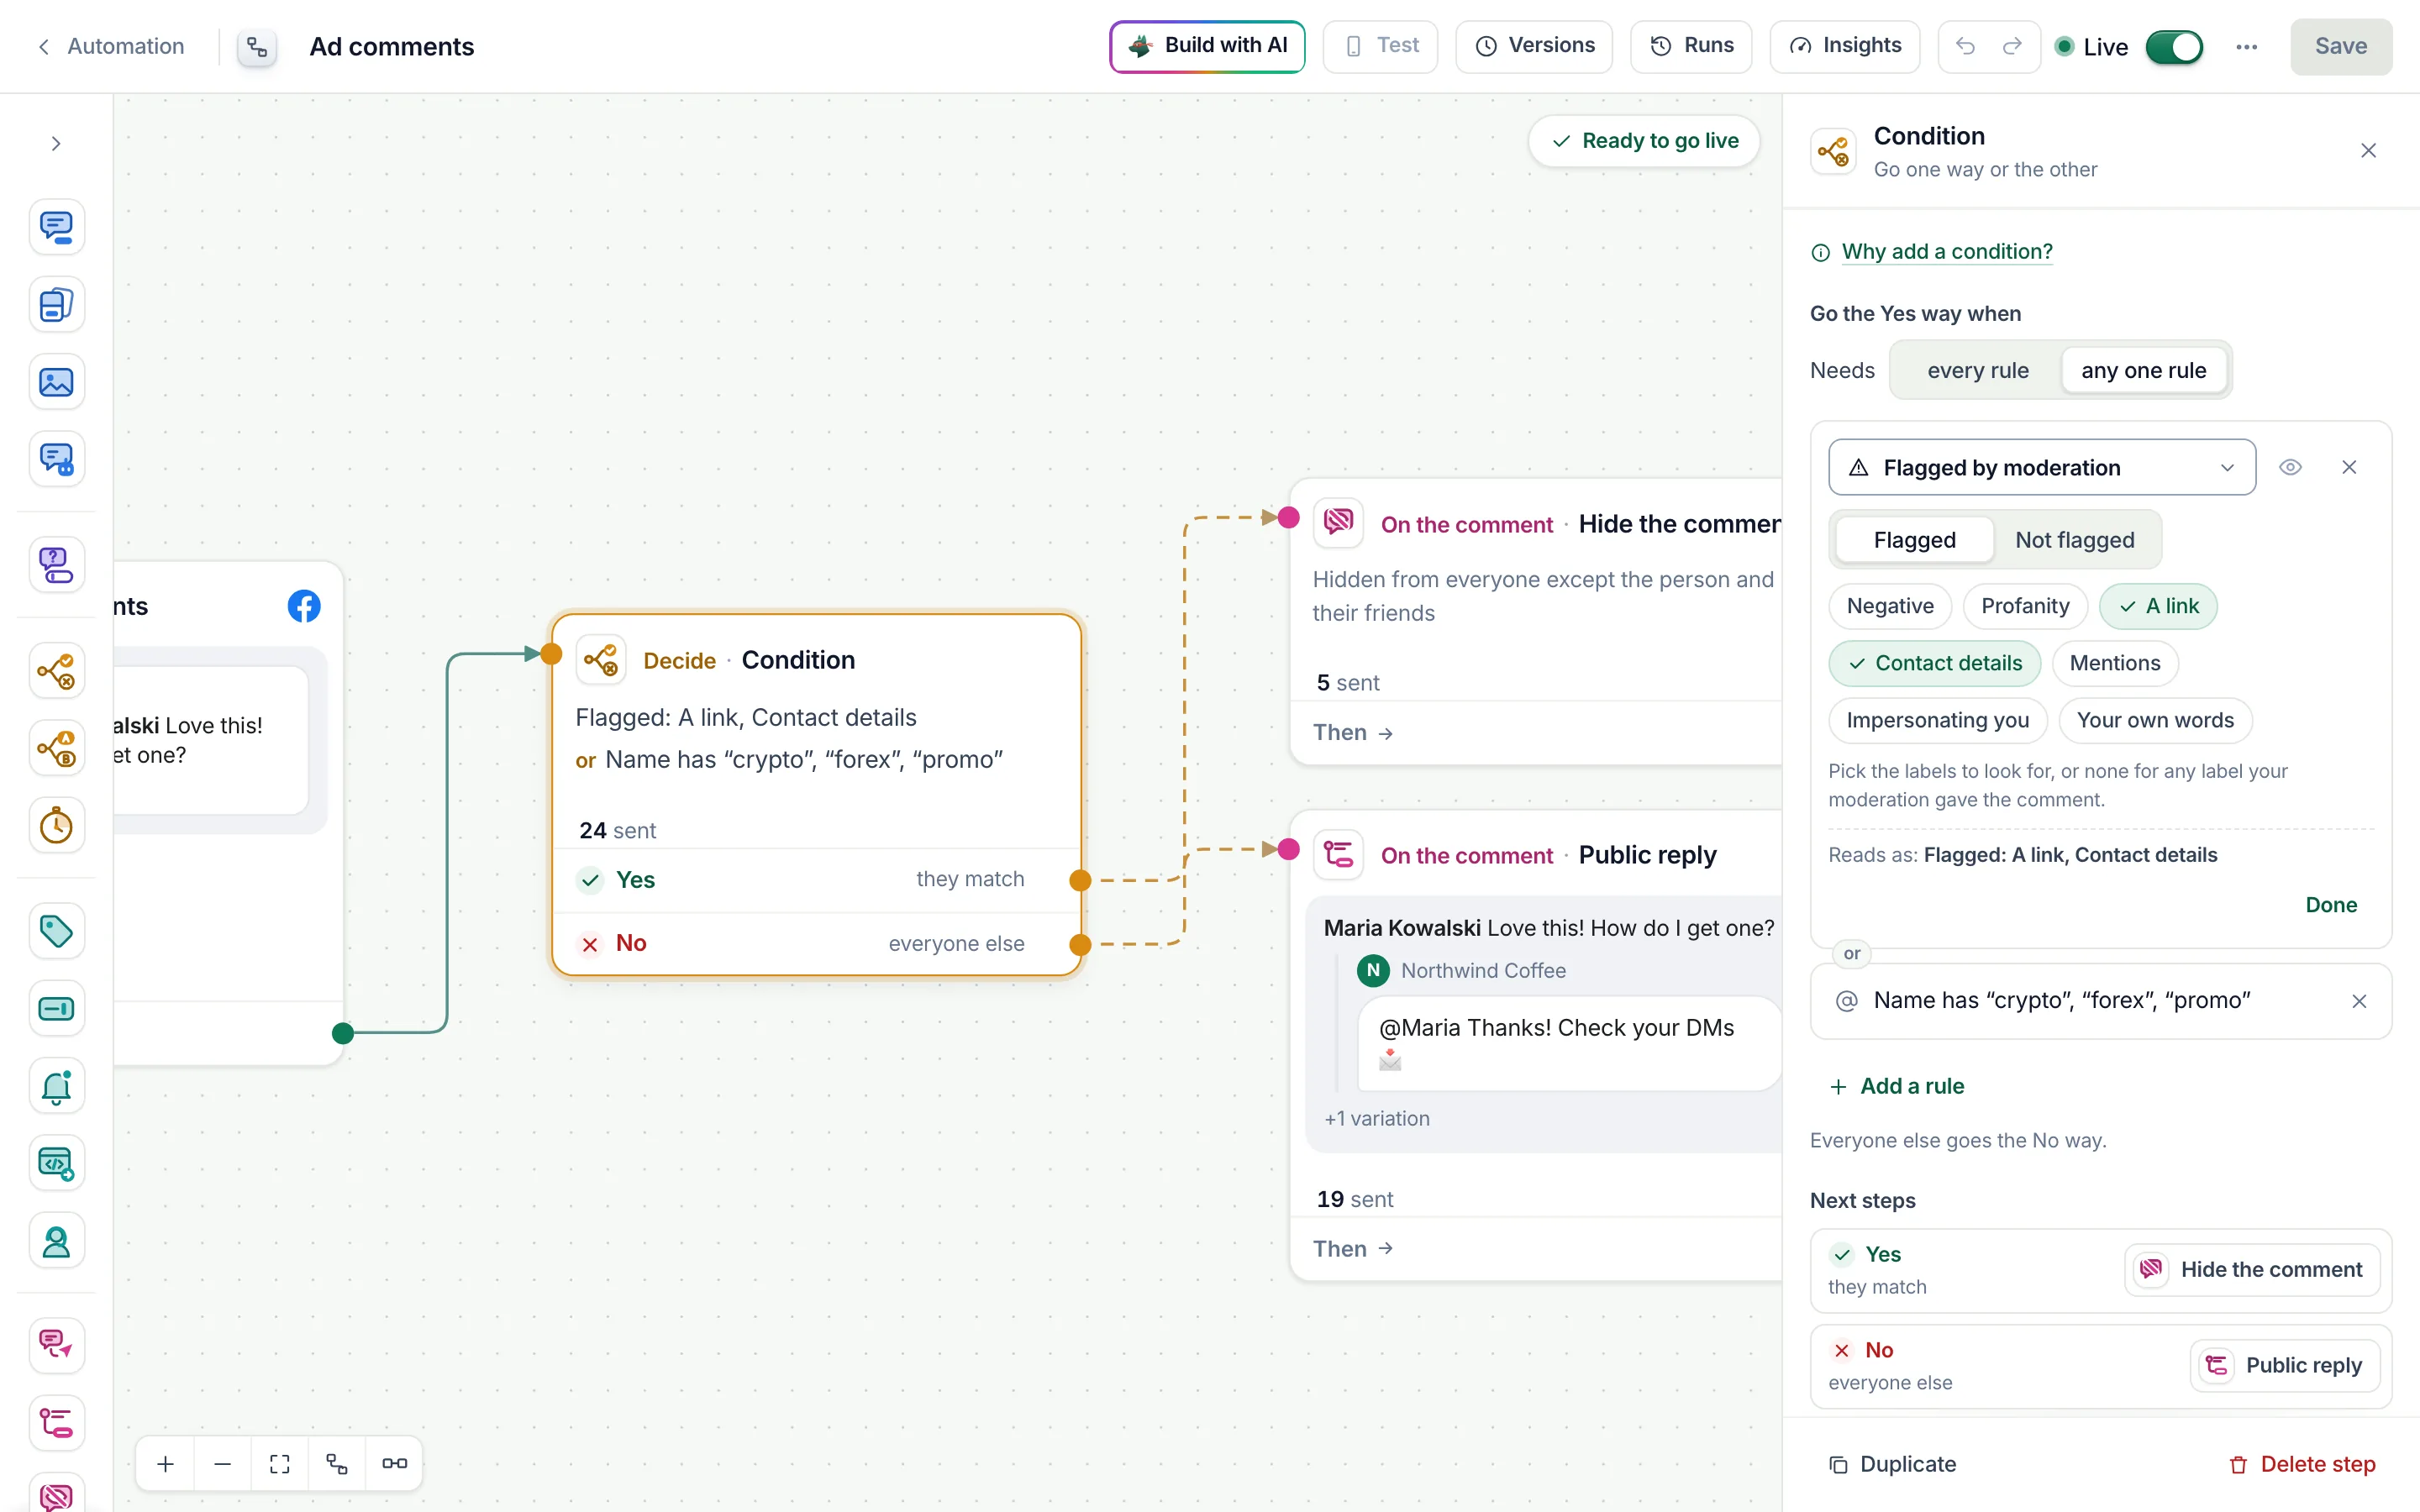Select the A/B split icon in sidebar
Image resolution: width=2420 pixels, height=1512 pixels.
pyautogui.click(x=56, y=748)
